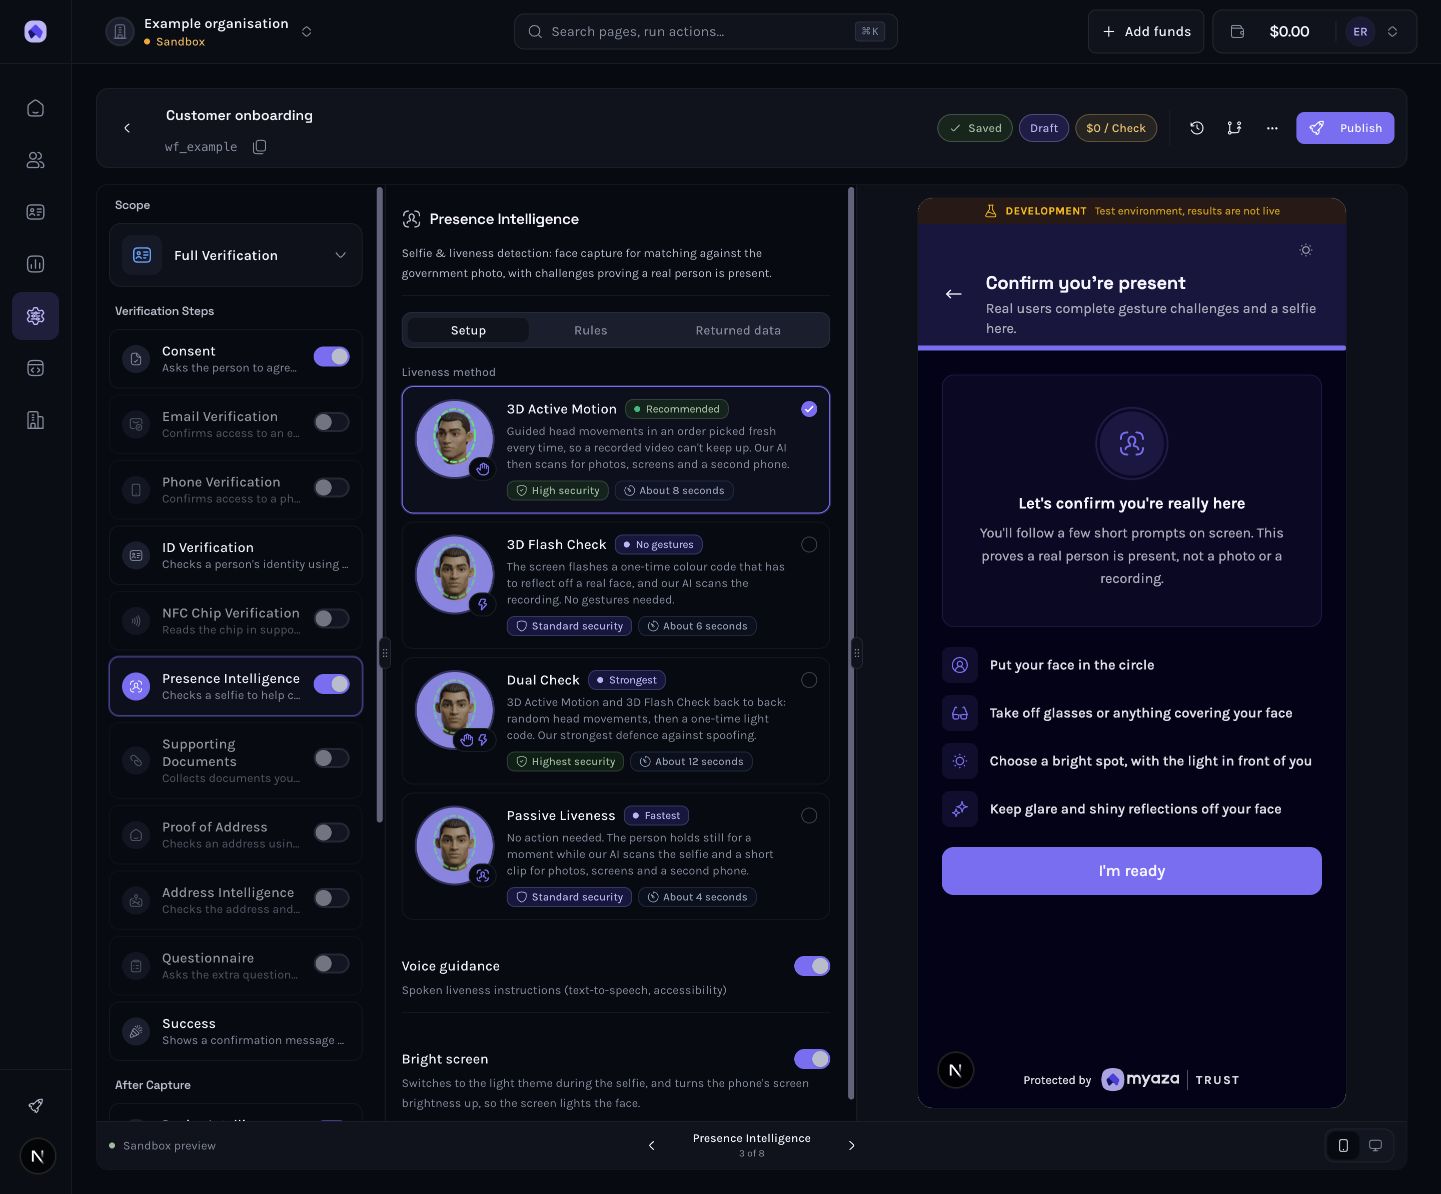
Task: Enable the Phone Verification toggle
Action: pos(332,488)
